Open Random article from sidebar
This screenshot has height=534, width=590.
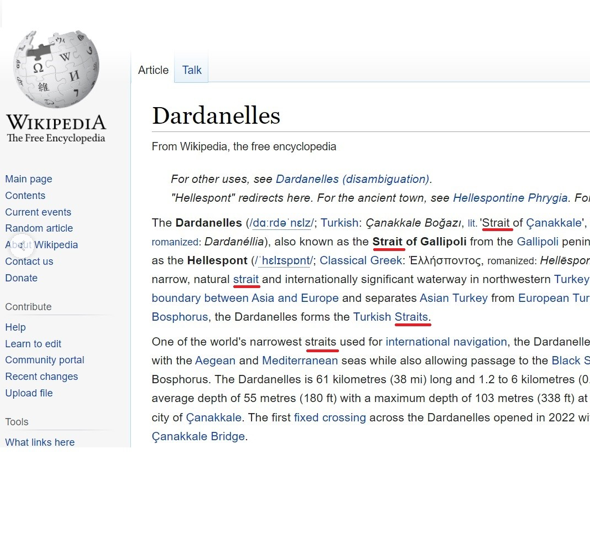click(x=39, y=228)
